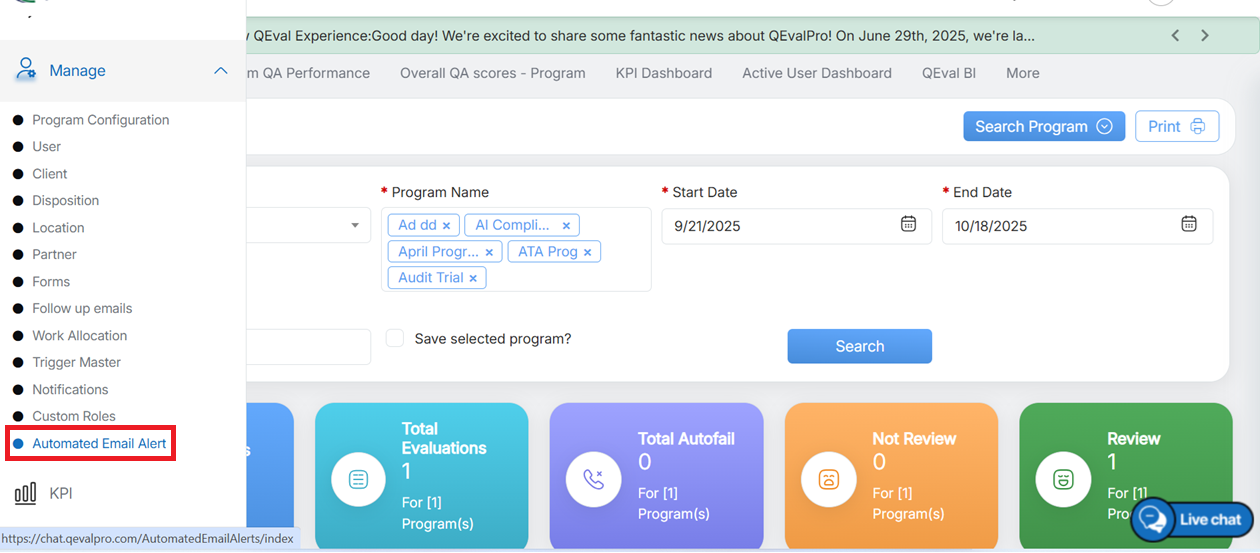The height and width of the screenshot is (553, 1260).
Task: Open the Start Date calendar icon
Action: (x=908, y=224)
